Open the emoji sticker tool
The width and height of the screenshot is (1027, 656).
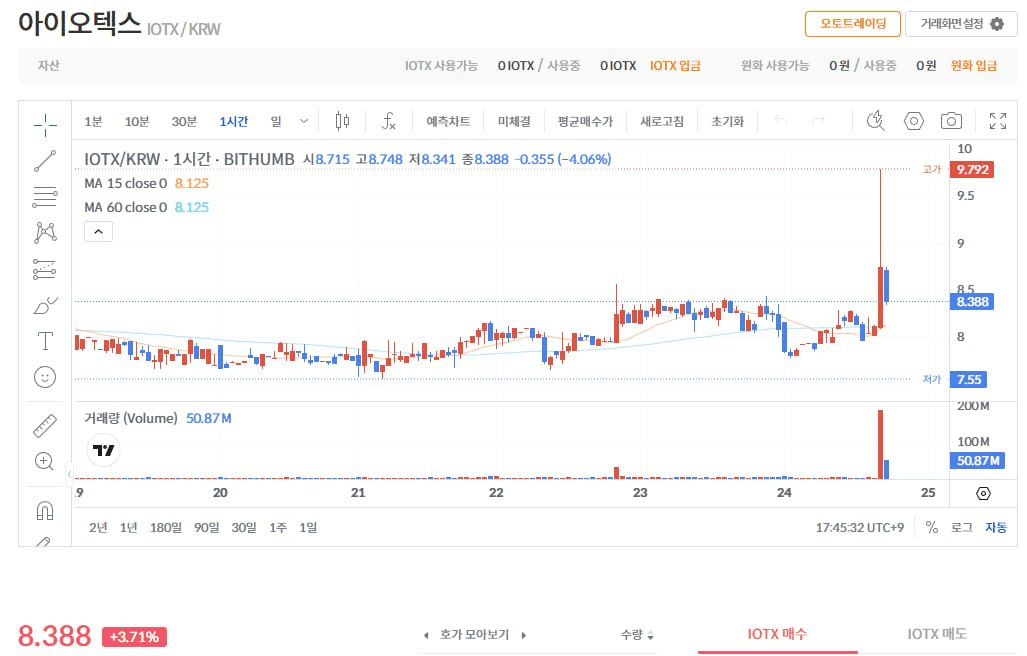coord(45,377)
